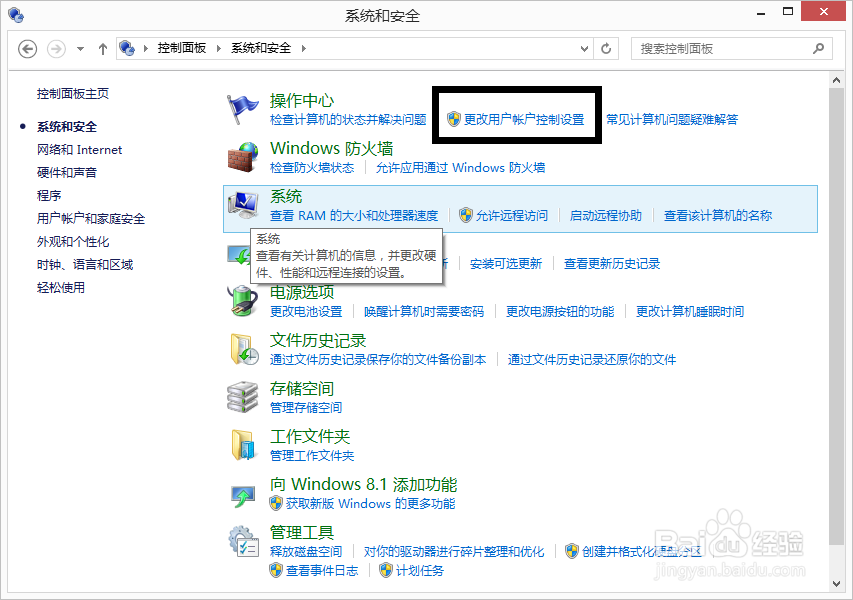
Task: Expand the address bar history dropdown
Action: pyautogui.click(x=584, y=49)
